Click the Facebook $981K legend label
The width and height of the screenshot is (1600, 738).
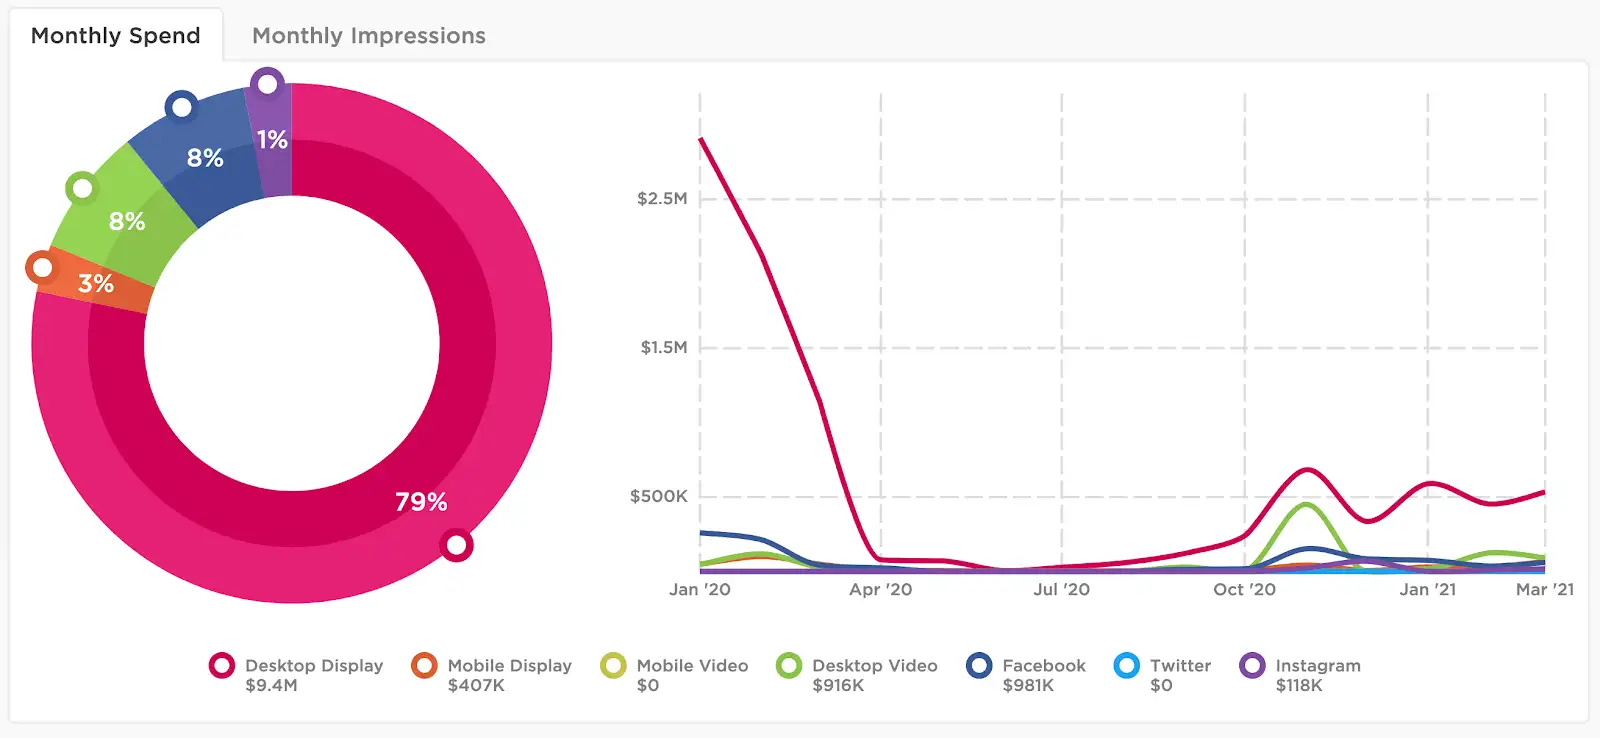click(1044, 675)
